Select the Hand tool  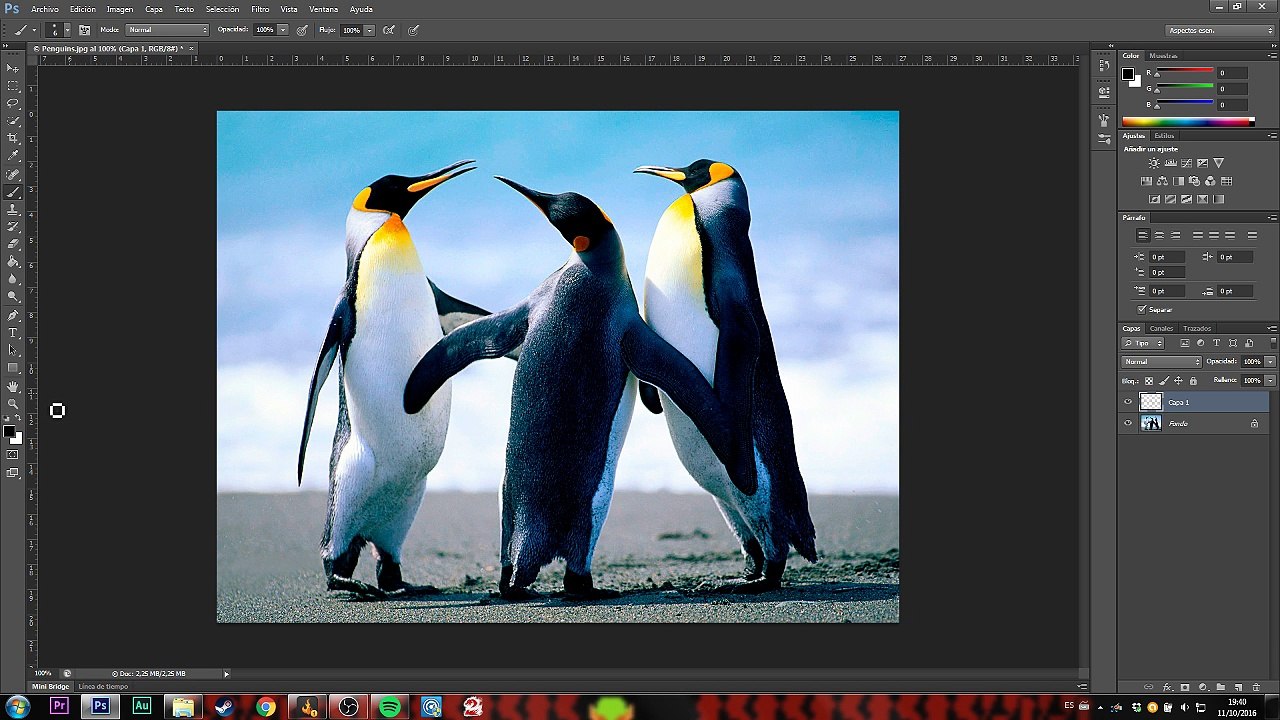pyautogui.click(x=13, y=386)
